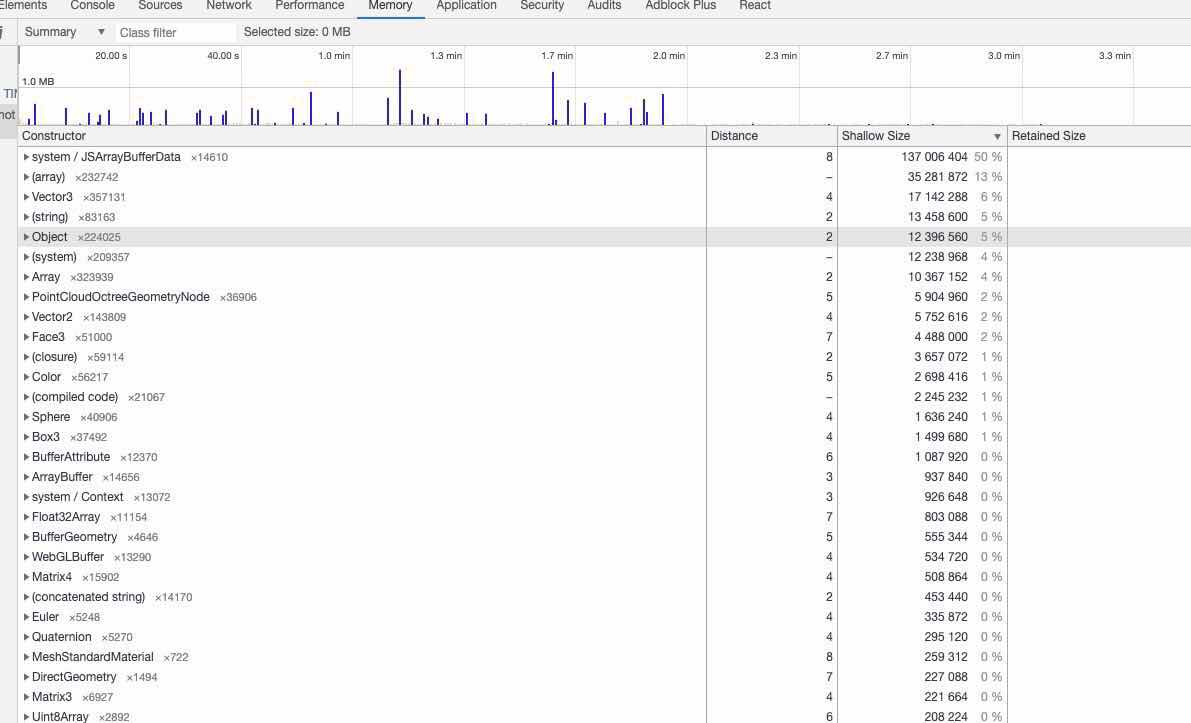Select the Quaternion row

[x=605, y=637]
